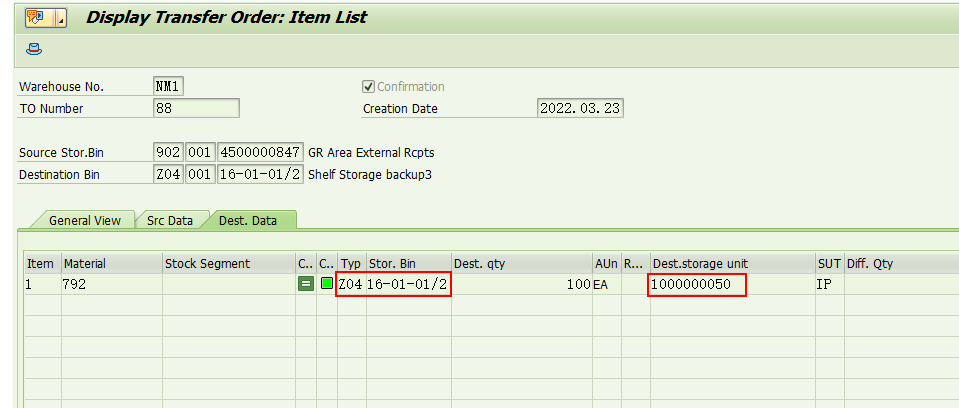Screen dimensions: 959x408
Task: Select the Dest. Data tab
Action: (x=250, y=220)
